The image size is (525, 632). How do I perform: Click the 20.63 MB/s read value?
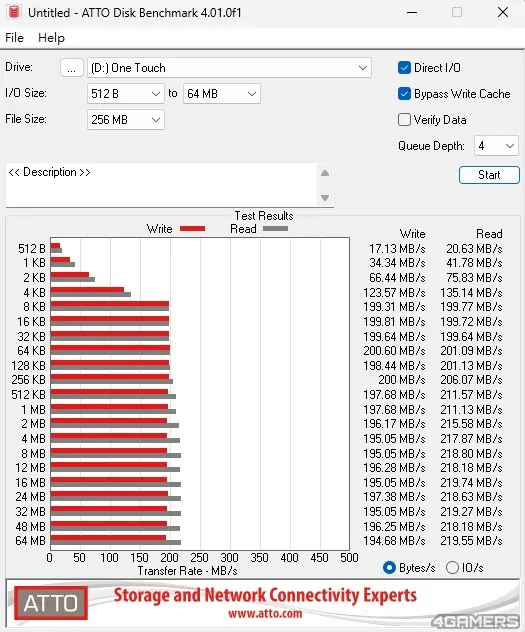(474, 249)
